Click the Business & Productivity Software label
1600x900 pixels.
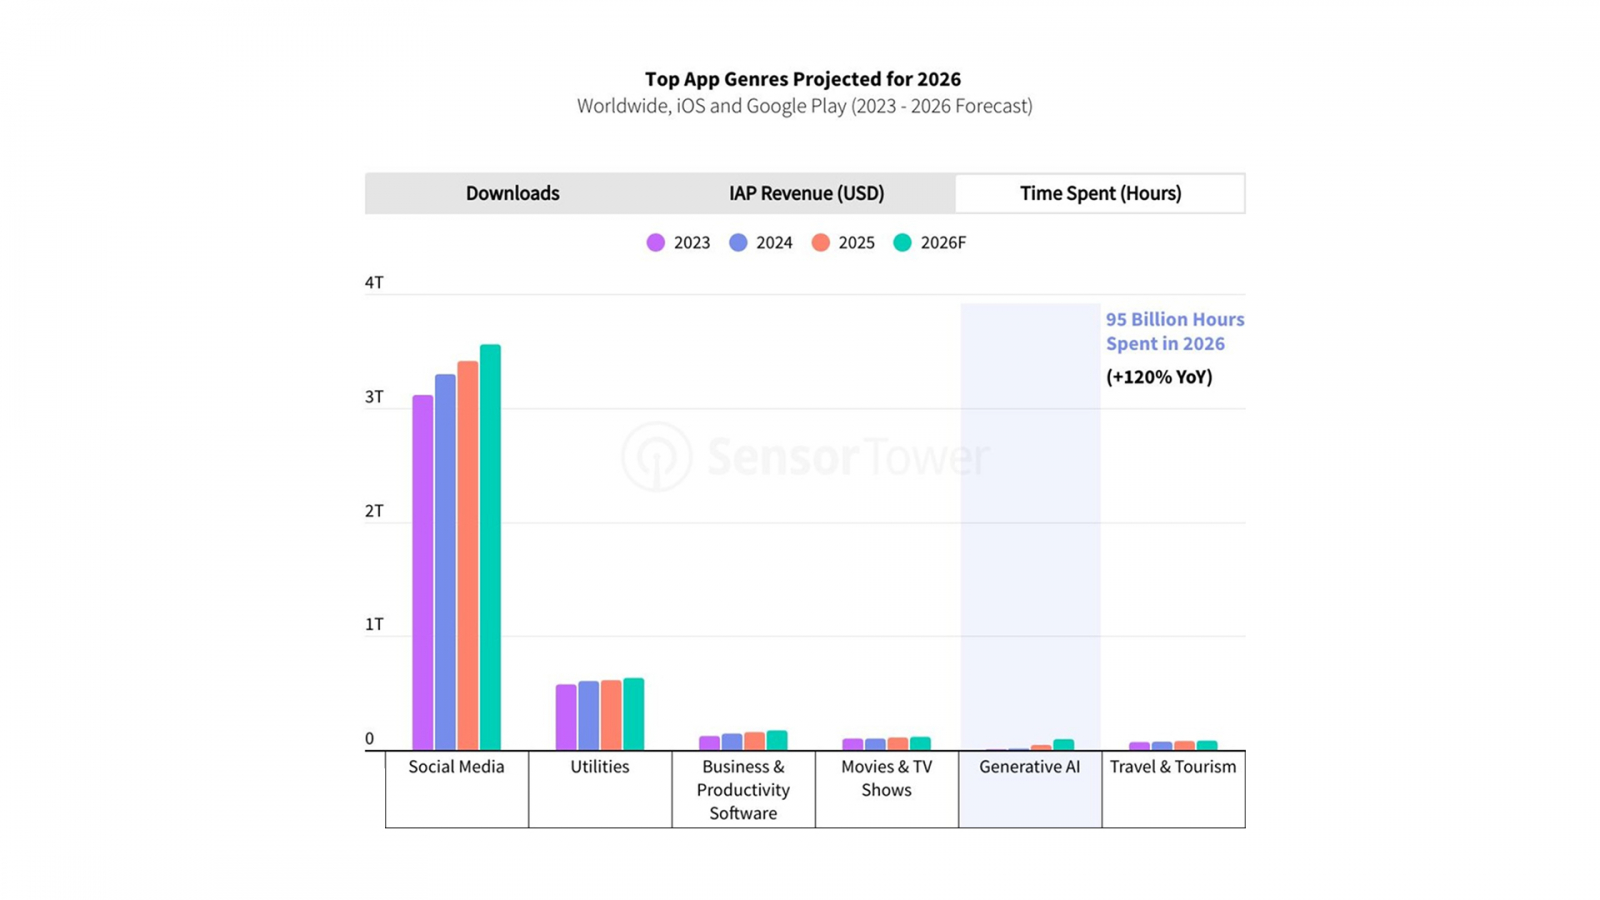click(x=743, y=790)
